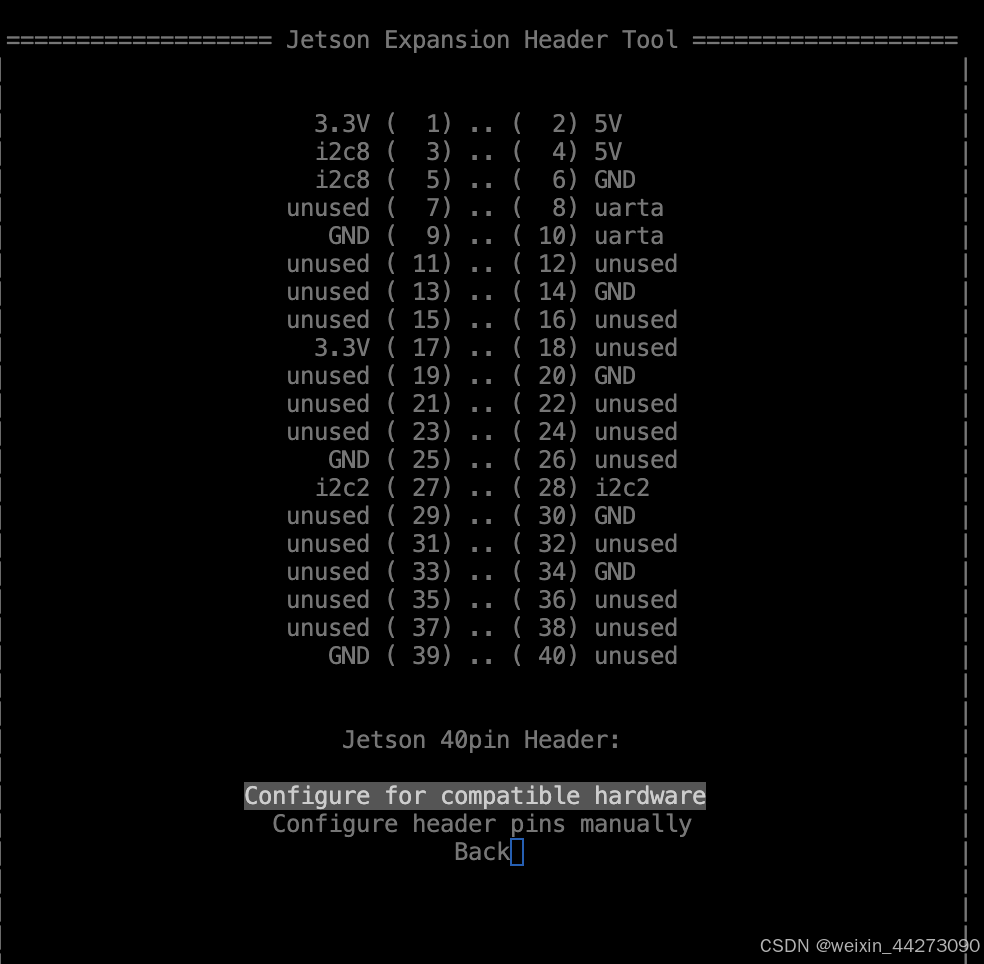Click pin 37 labeled unused

coord(369,628)
